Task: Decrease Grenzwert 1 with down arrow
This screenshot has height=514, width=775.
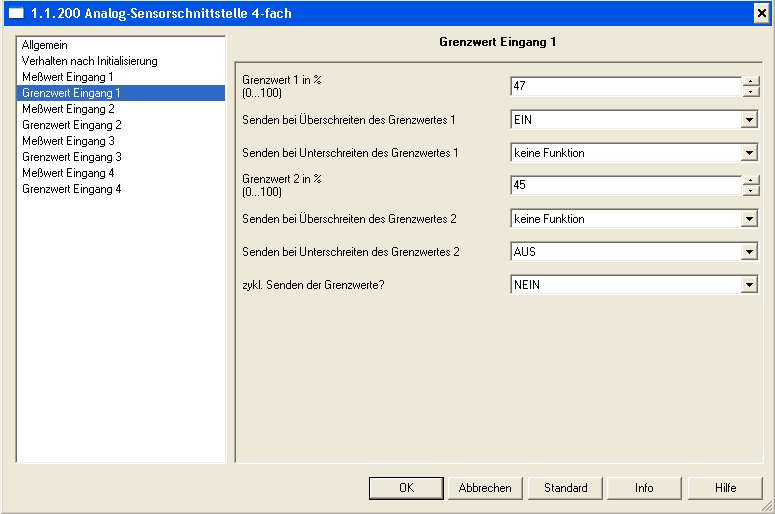Action: pos(750,92)
